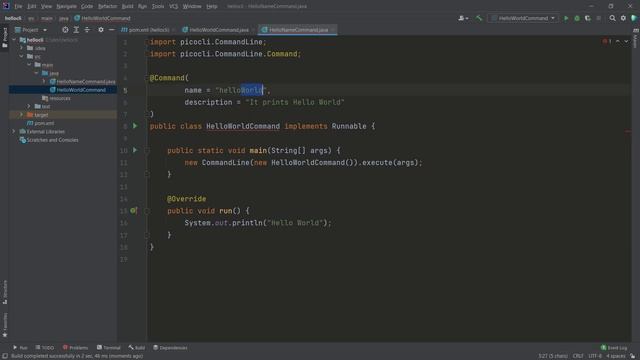Click the error stripe mark on scrollbar
This screenshot has height=360, width=640.
628,131
